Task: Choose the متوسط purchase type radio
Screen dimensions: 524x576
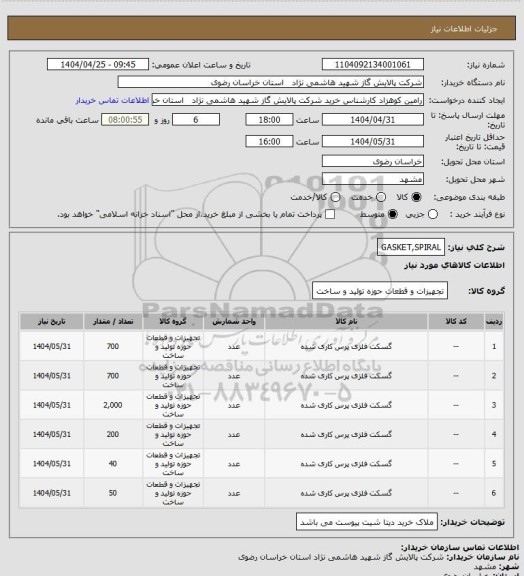Action: [x=392, y=214]
